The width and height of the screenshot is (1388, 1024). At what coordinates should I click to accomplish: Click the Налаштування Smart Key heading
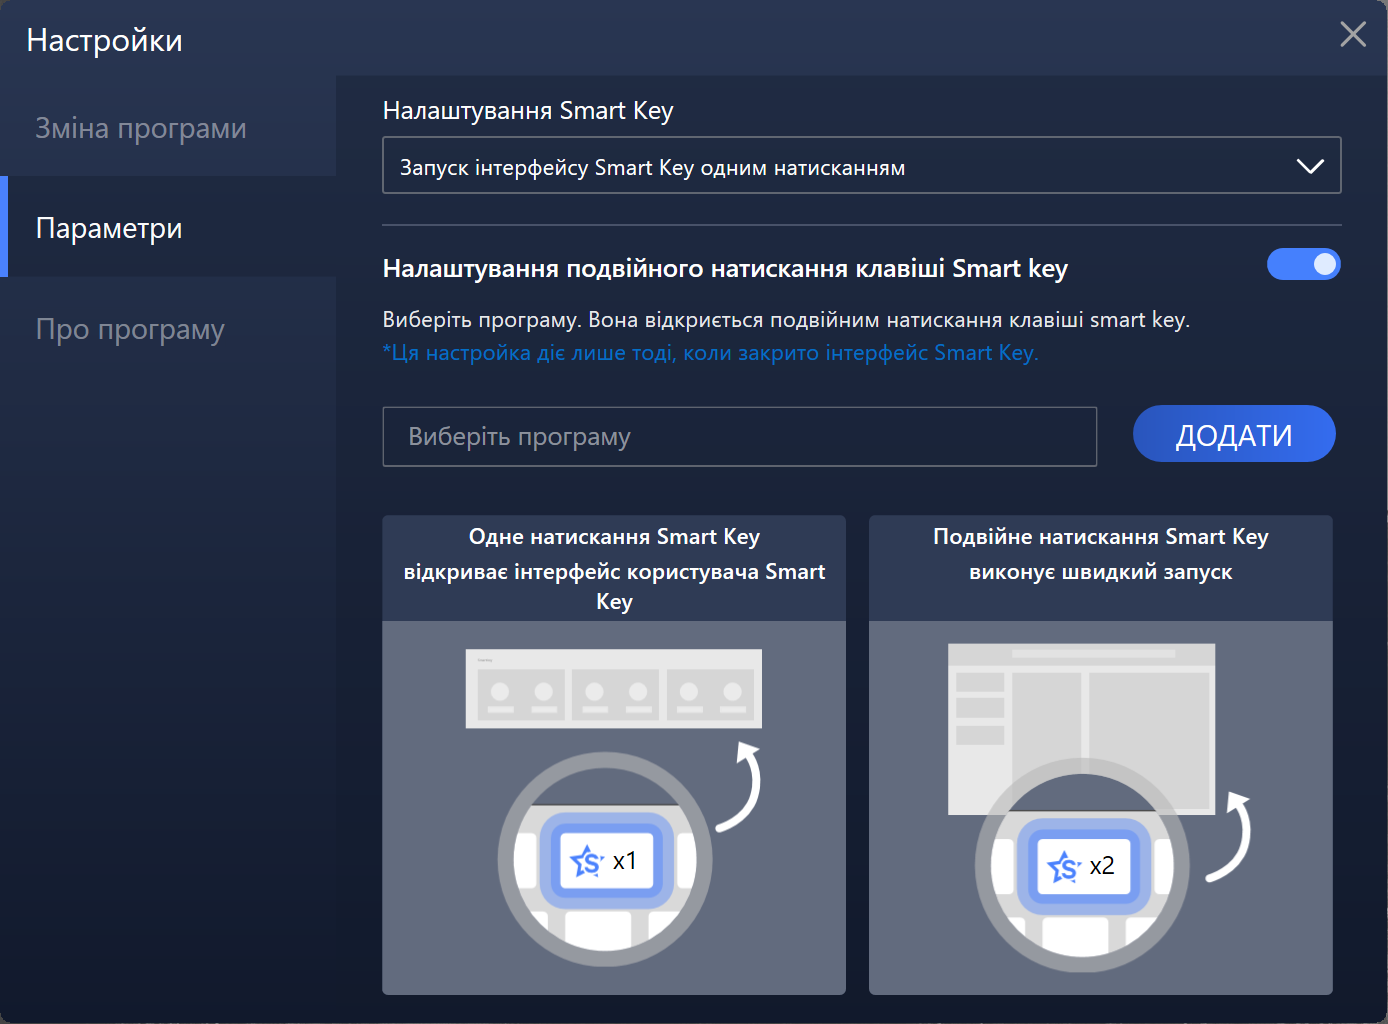pyautogui.click(x=528, y=111)
